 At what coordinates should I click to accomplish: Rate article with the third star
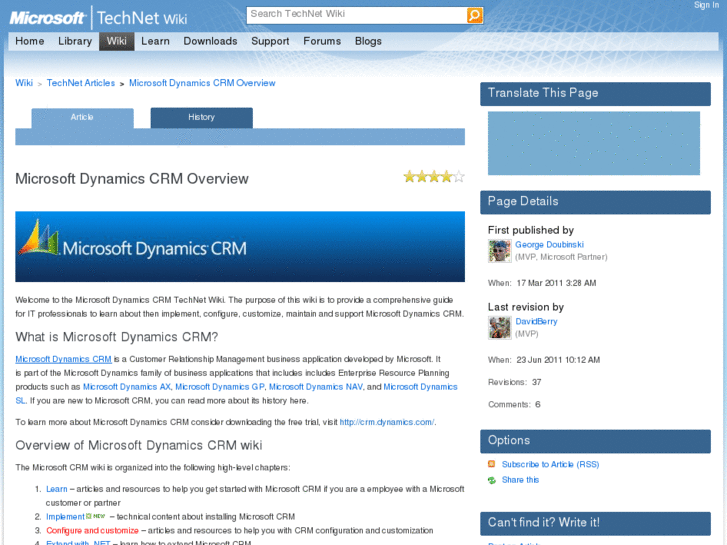pos(434,177)
